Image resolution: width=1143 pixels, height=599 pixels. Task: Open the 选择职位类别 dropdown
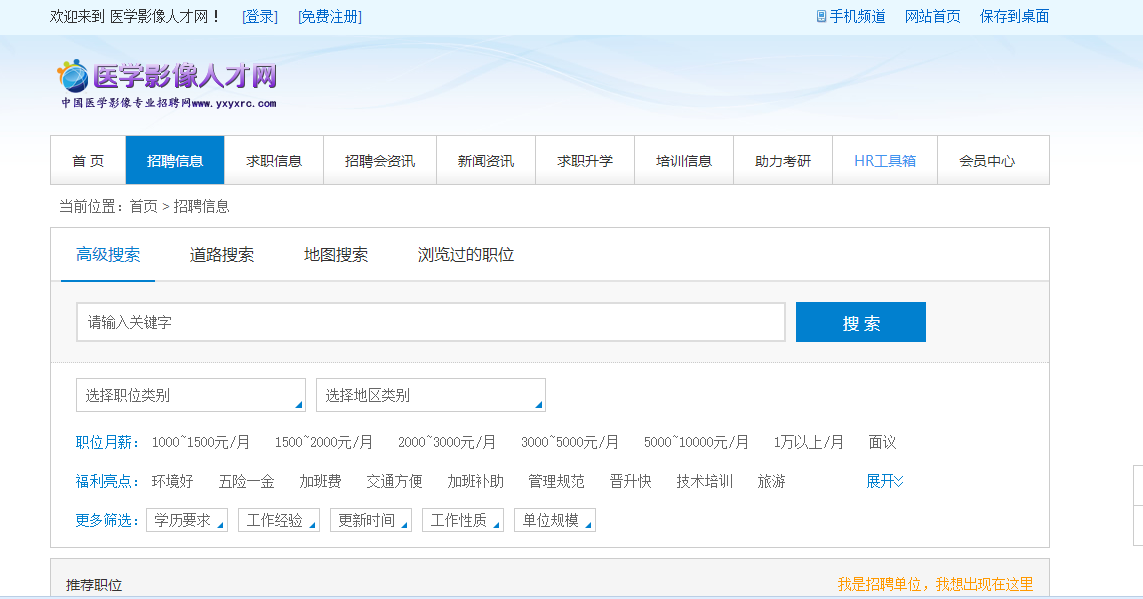190,395
